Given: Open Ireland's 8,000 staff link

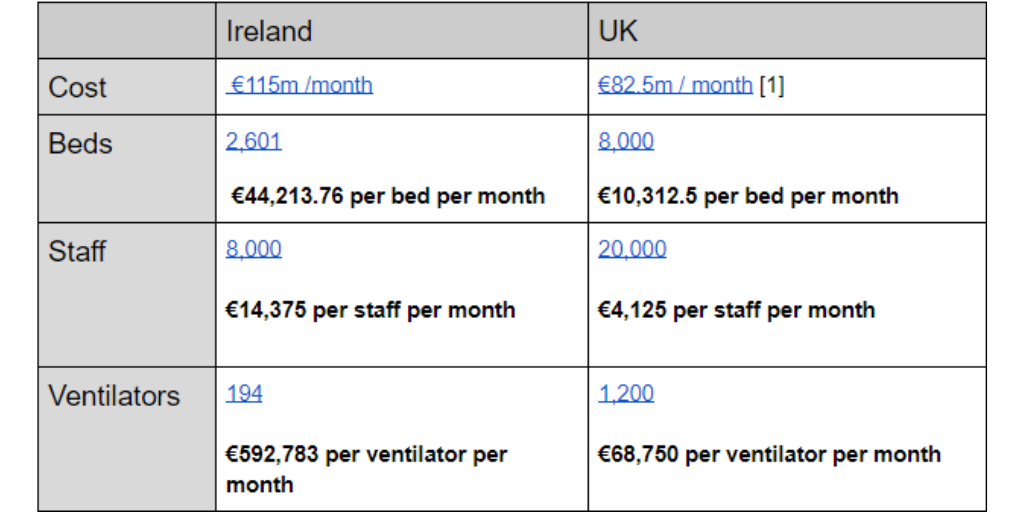Looking at the screenshot, I should click(253, 249).
